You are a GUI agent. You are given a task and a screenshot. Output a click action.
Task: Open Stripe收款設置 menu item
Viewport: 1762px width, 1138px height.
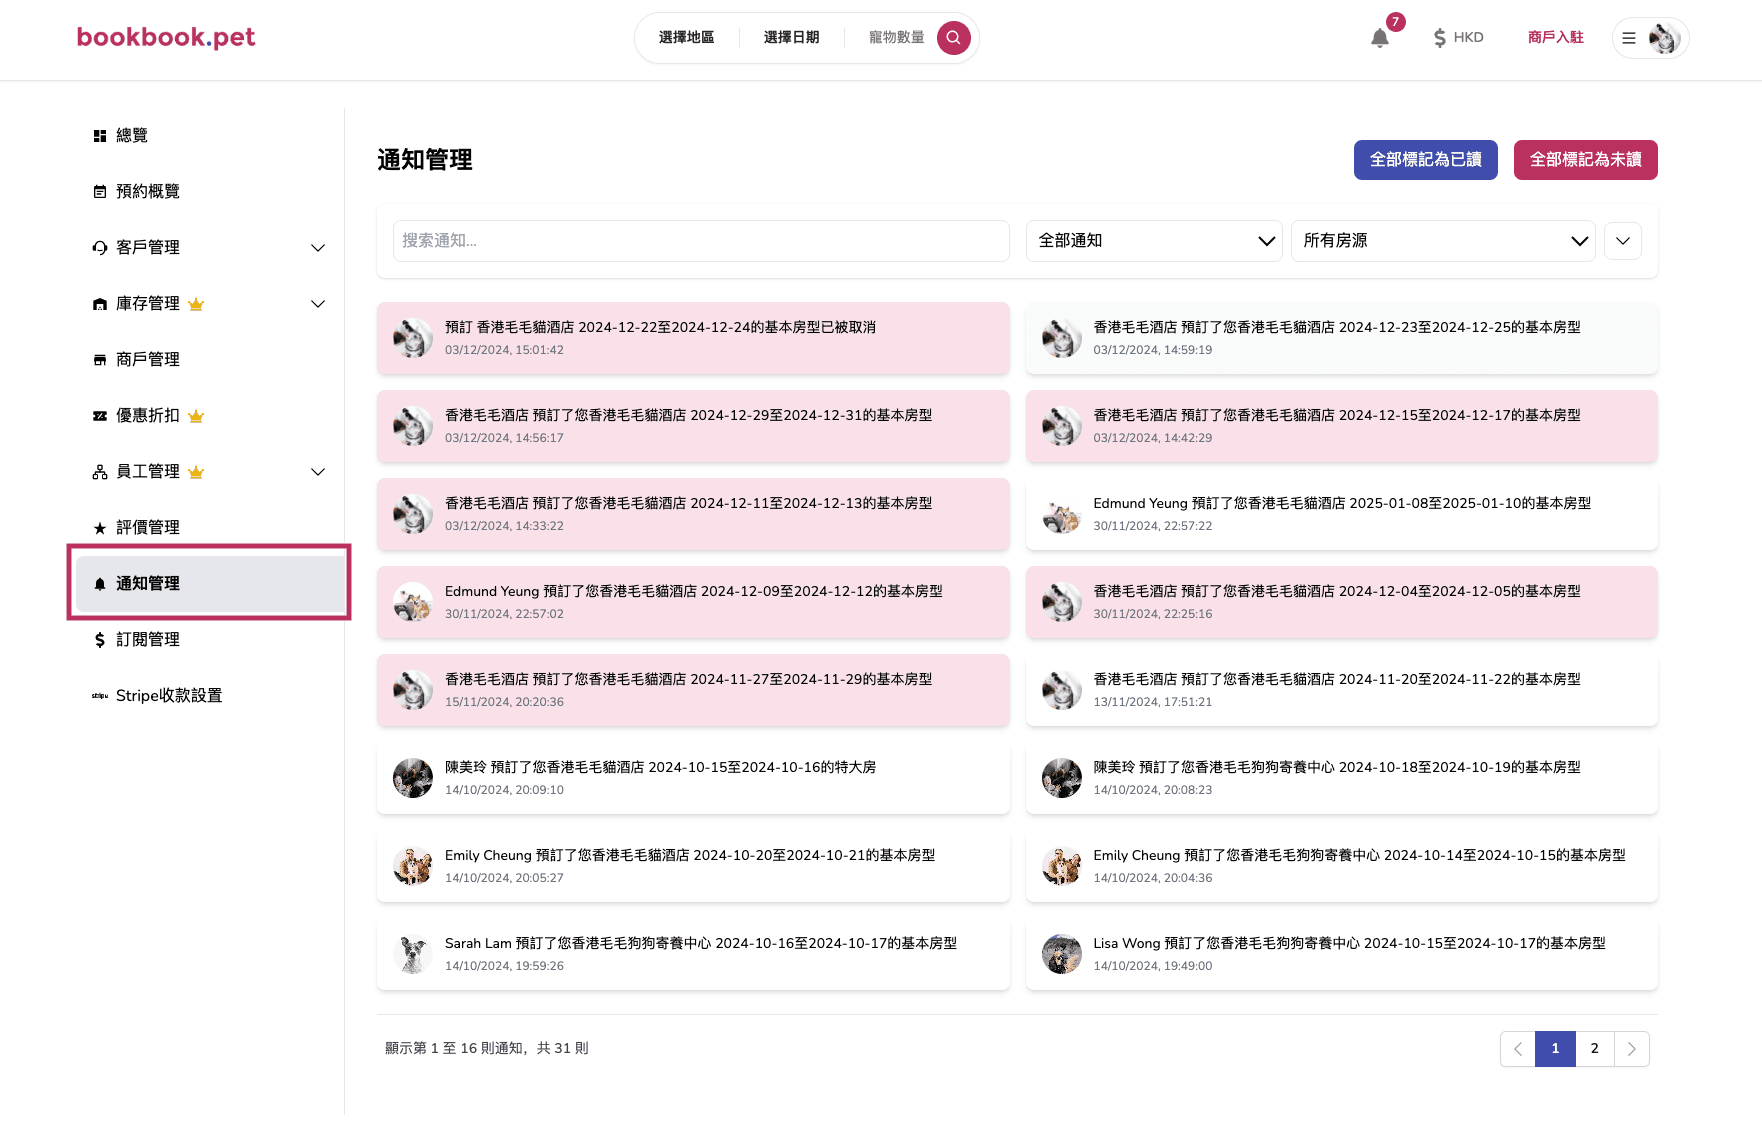(211, 696)
